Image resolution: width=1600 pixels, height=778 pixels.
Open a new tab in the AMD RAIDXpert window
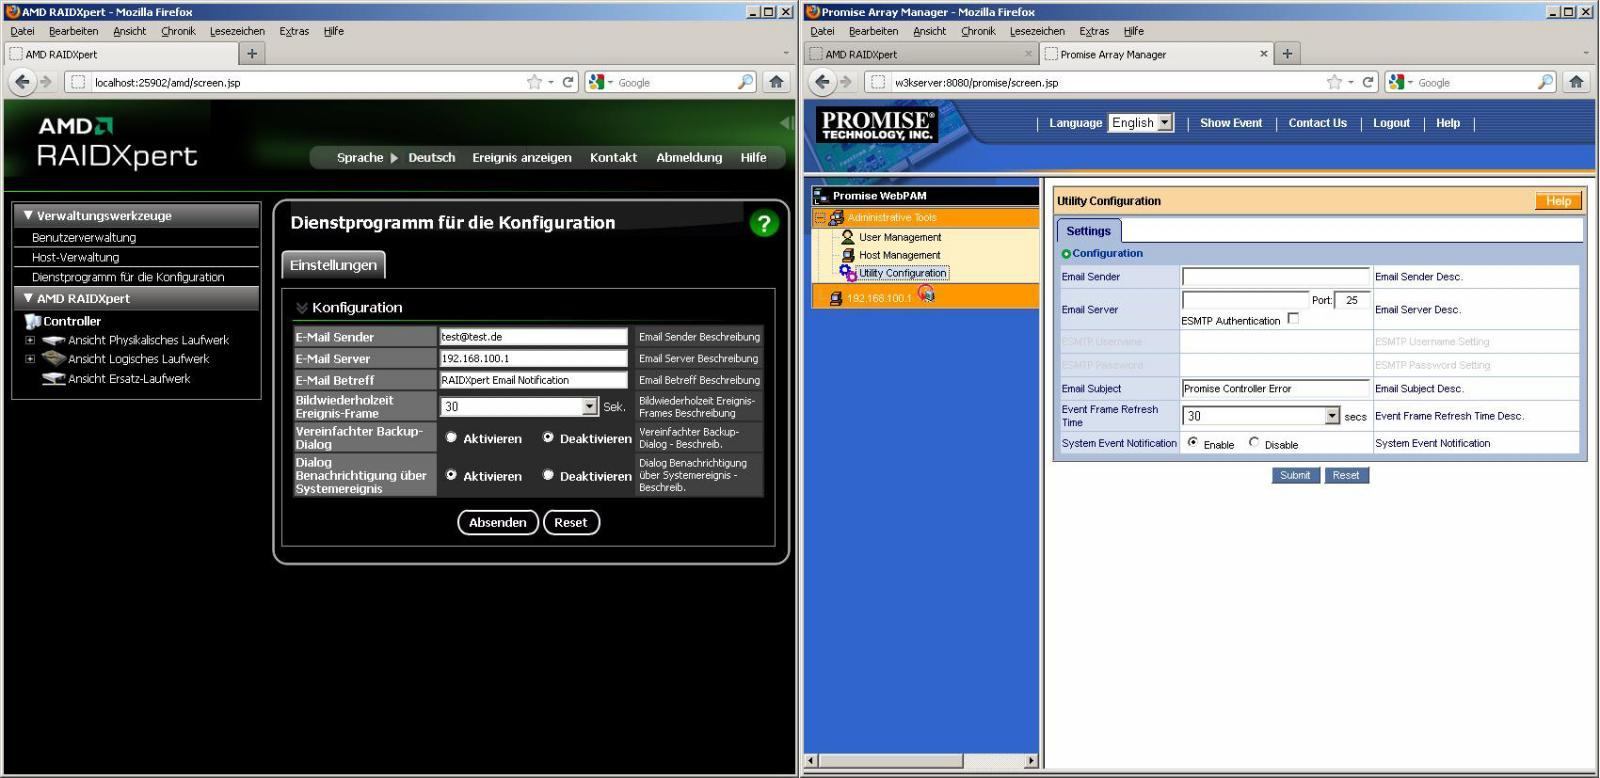[252, 54]
